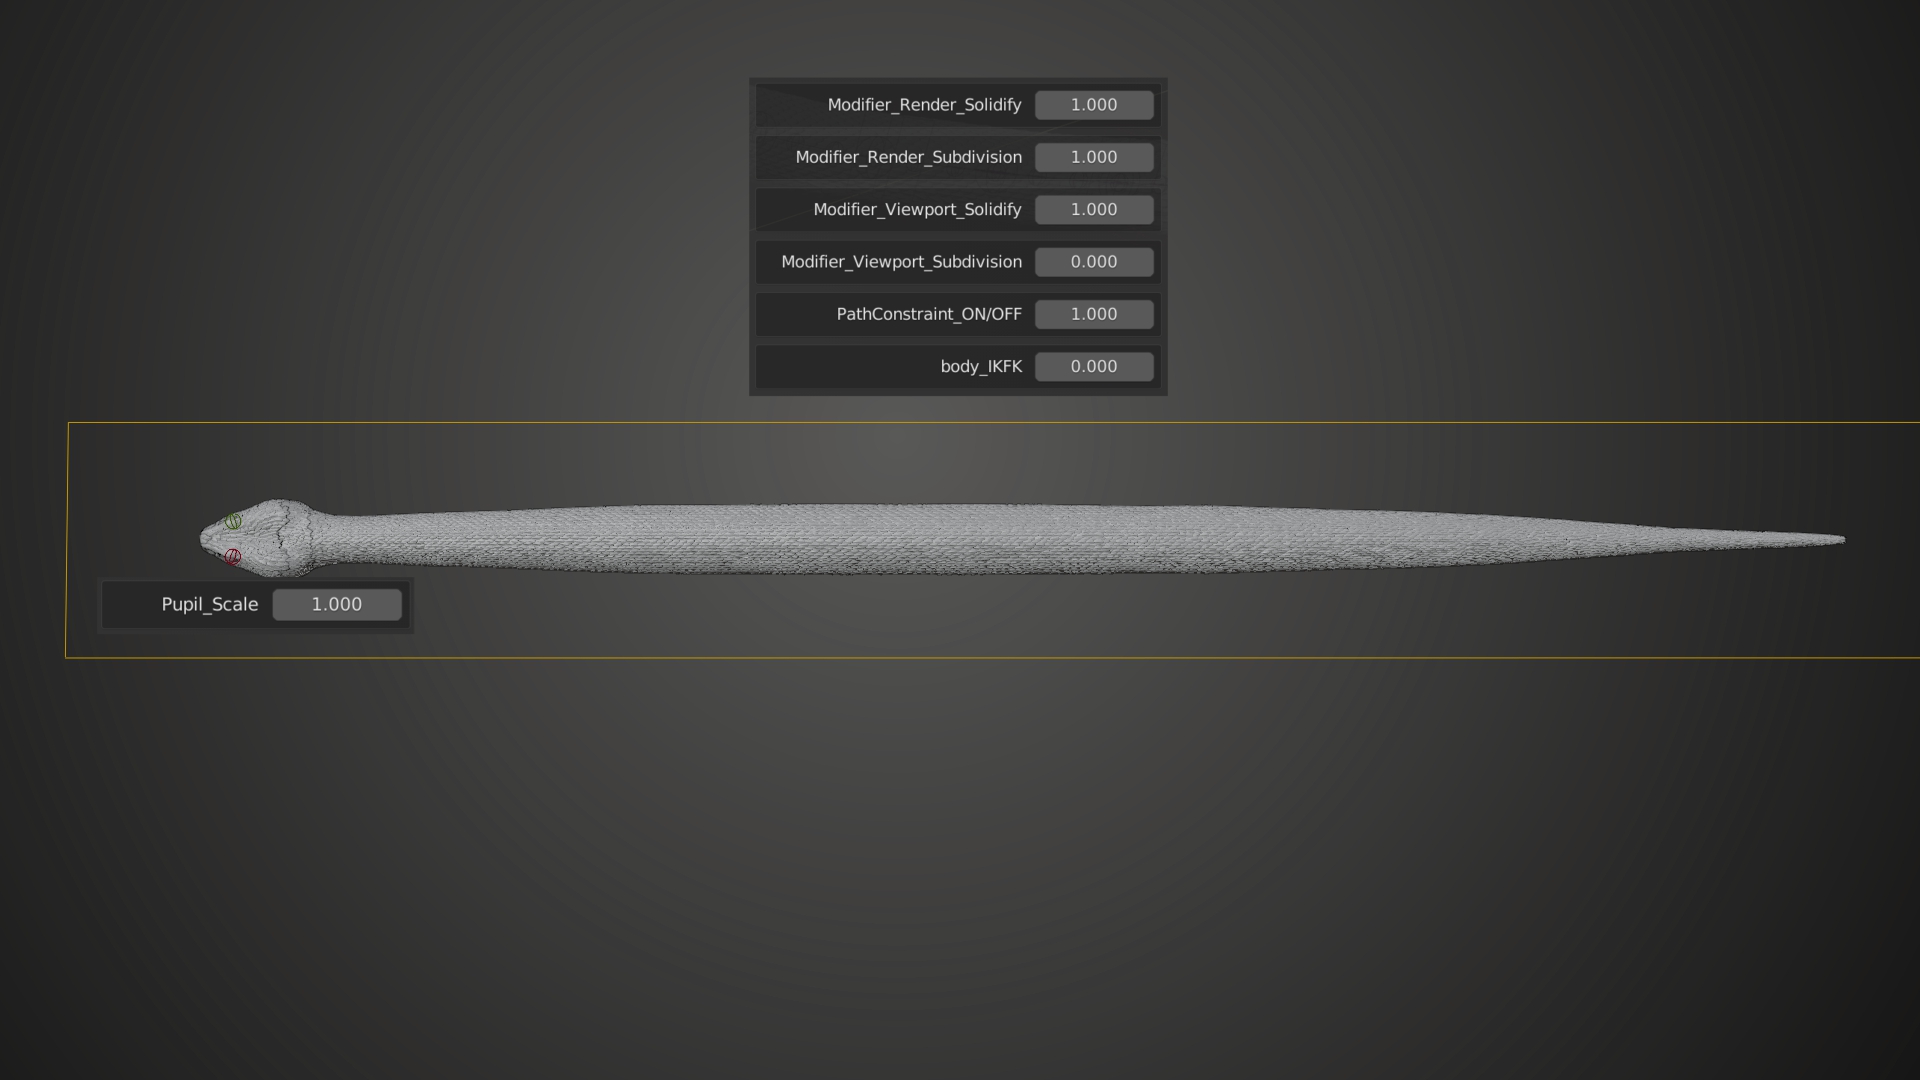1920x1080 pixels.
Task: Click the Pupil_Scale label text
Action: tap(210, 605)
